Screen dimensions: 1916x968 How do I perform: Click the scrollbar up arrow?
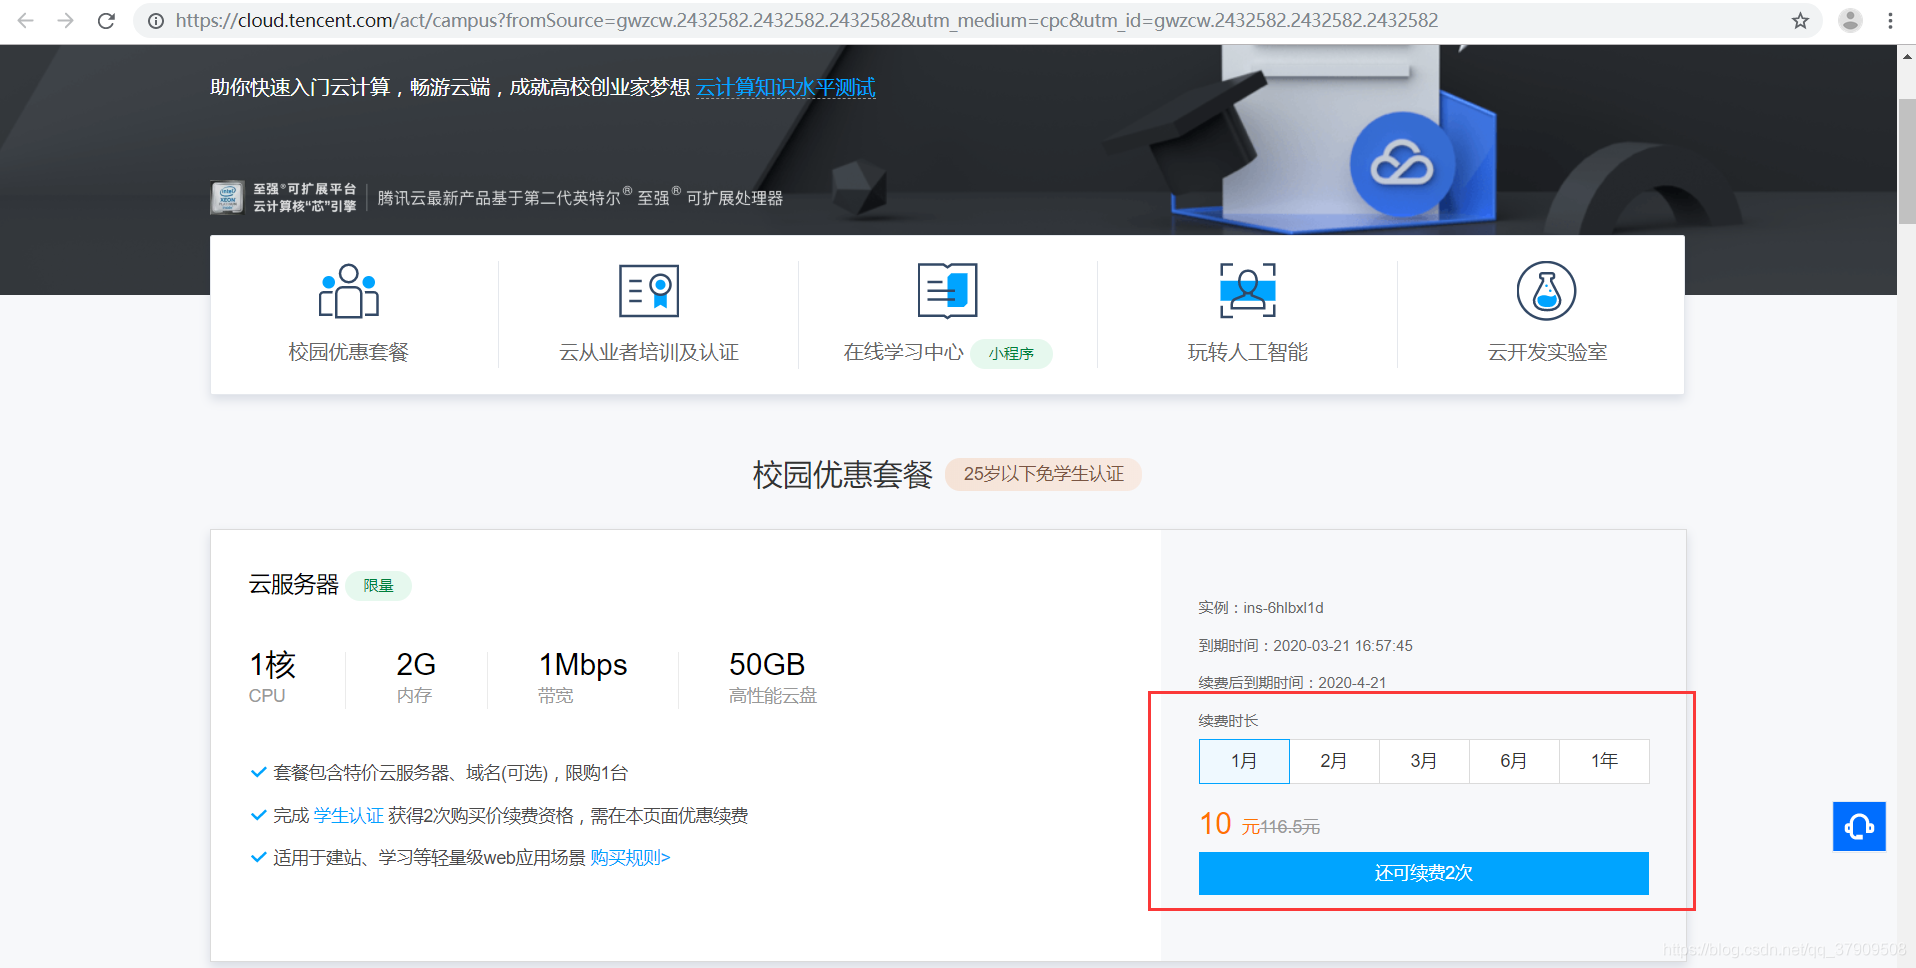click(1906, 57)
